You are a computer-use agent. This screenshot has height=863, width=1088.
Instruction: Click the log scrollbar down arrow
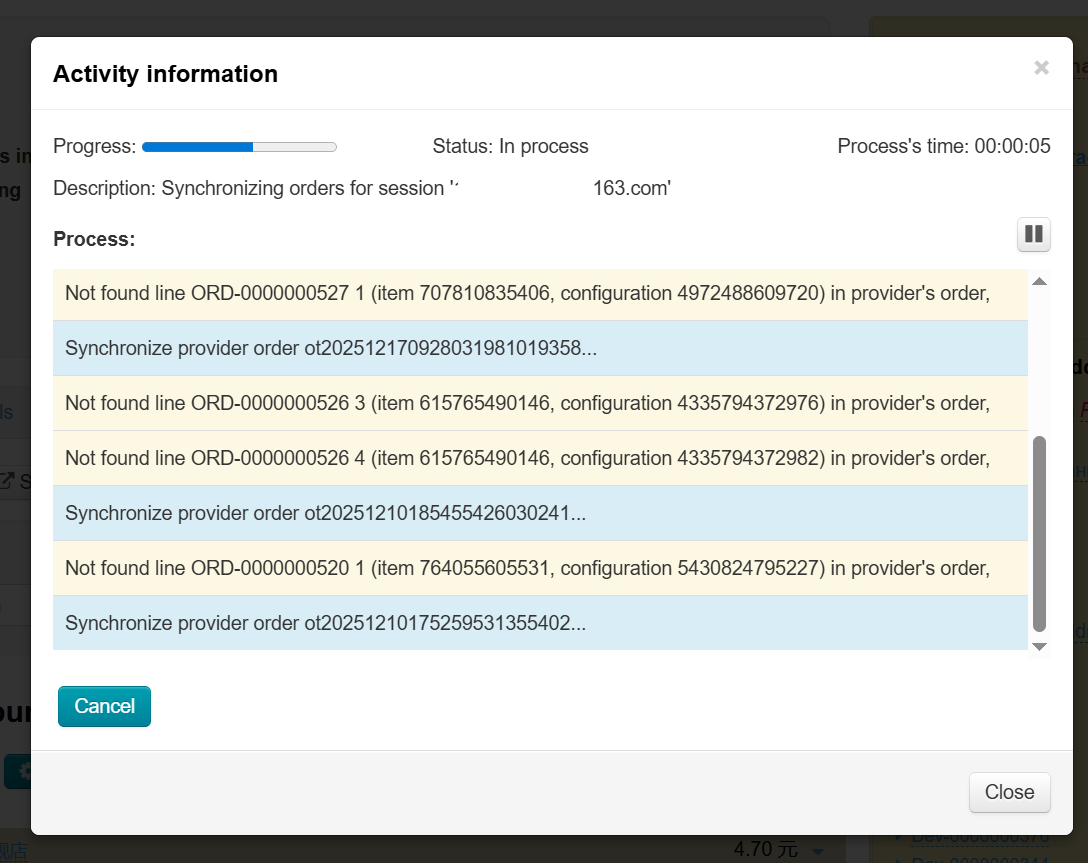pos(1039,647)
